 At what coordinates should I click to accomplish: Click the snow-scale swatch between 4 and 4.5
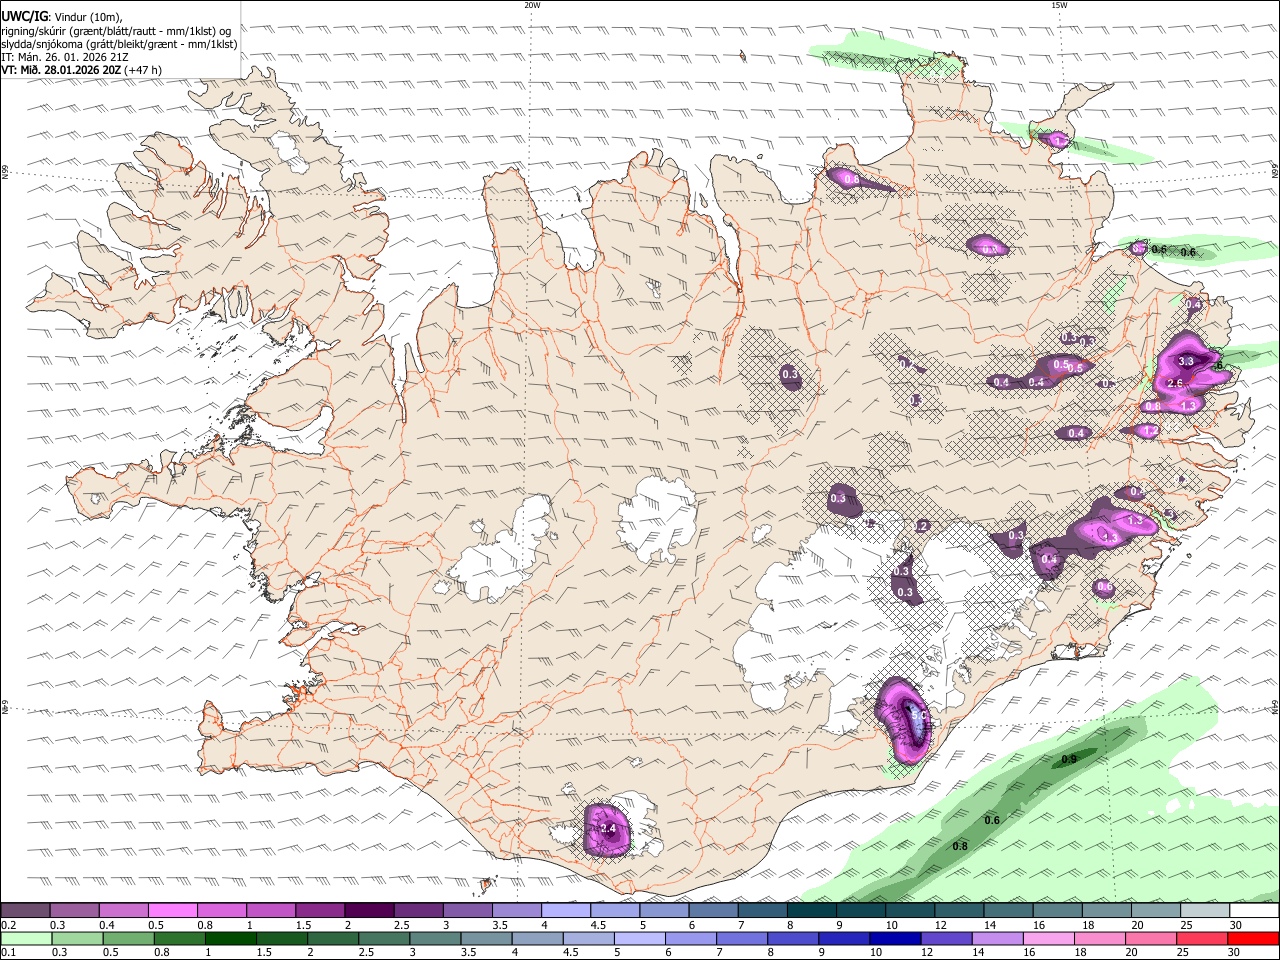[566, 910]
